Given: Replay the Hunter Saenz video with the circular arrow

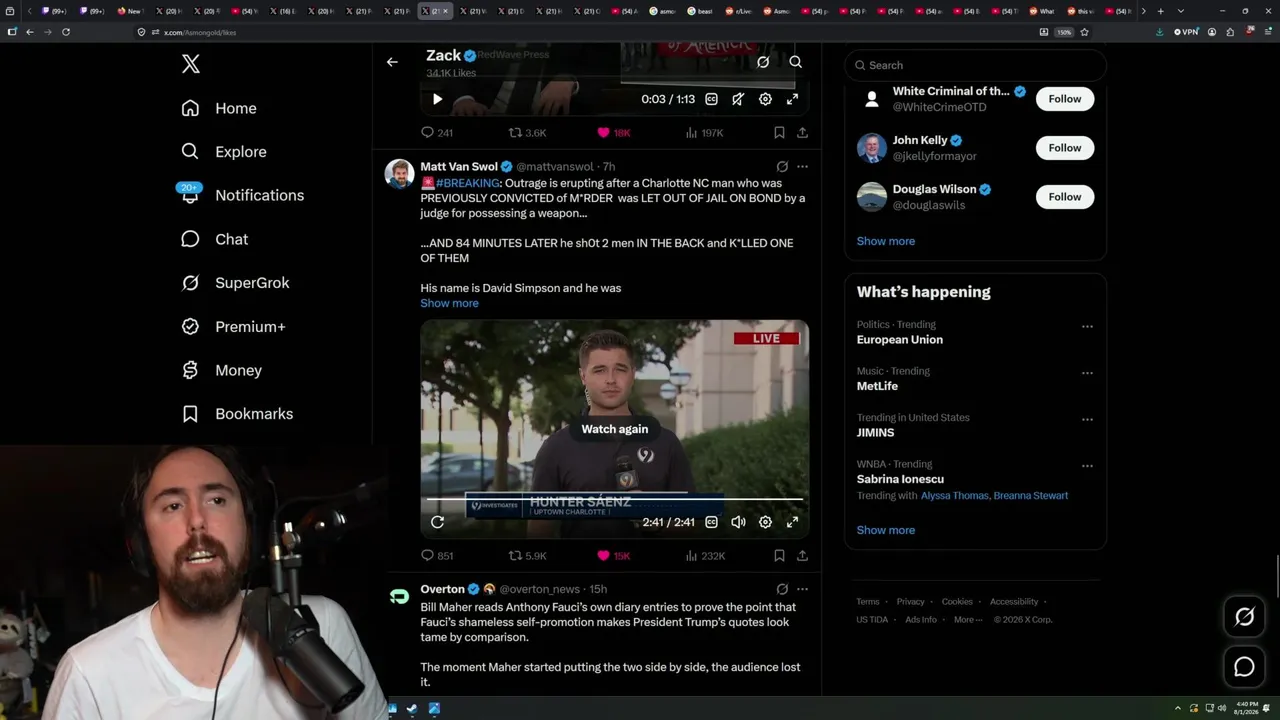Looking at the screenshot, I should coord(437,522).
